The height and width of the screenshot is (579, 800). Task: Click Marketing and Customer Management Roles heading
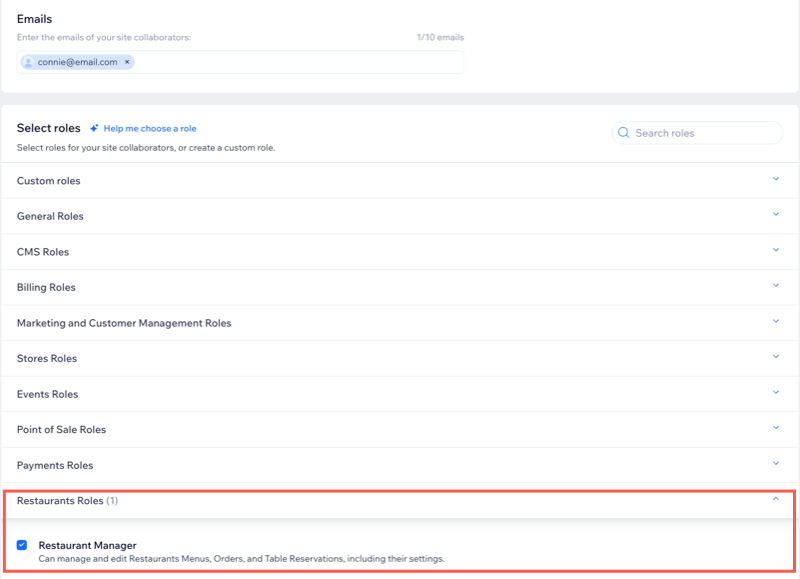pyautogui.click(x=124, y=323)
